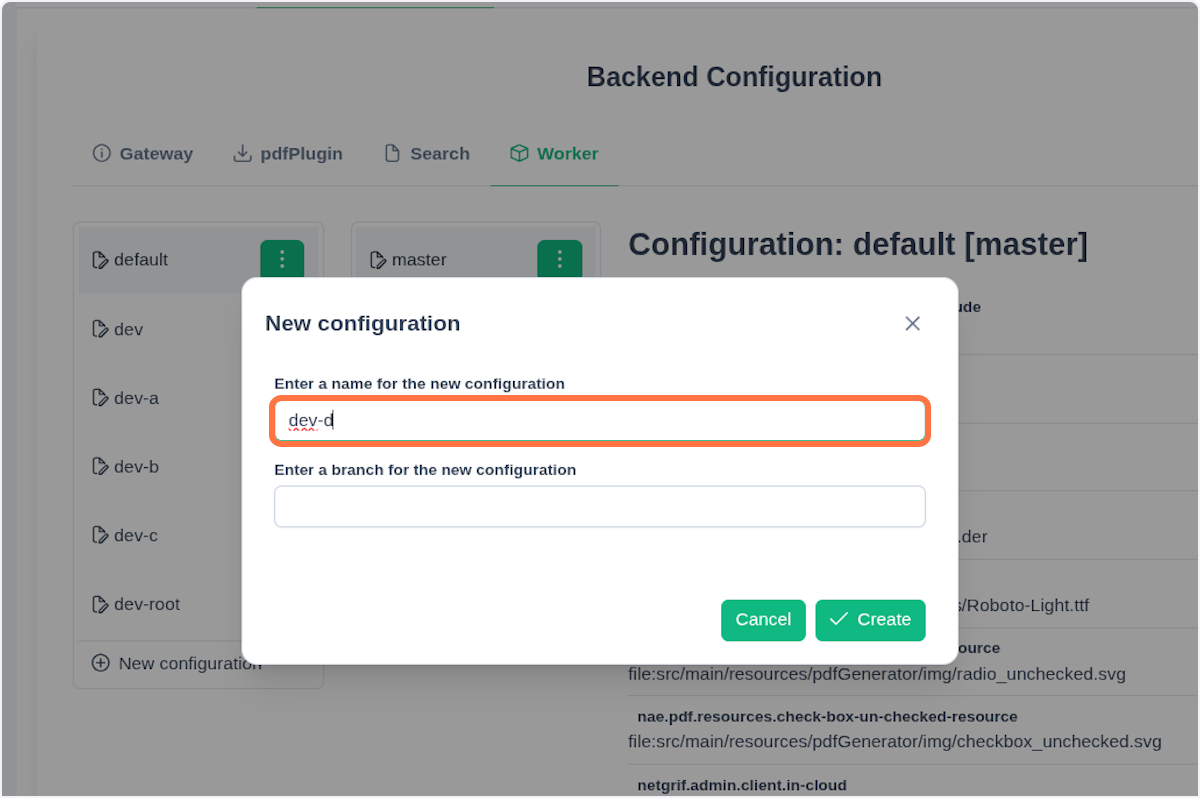
Task: Click the info circle icon on Gateway tab
Action: 101,153
